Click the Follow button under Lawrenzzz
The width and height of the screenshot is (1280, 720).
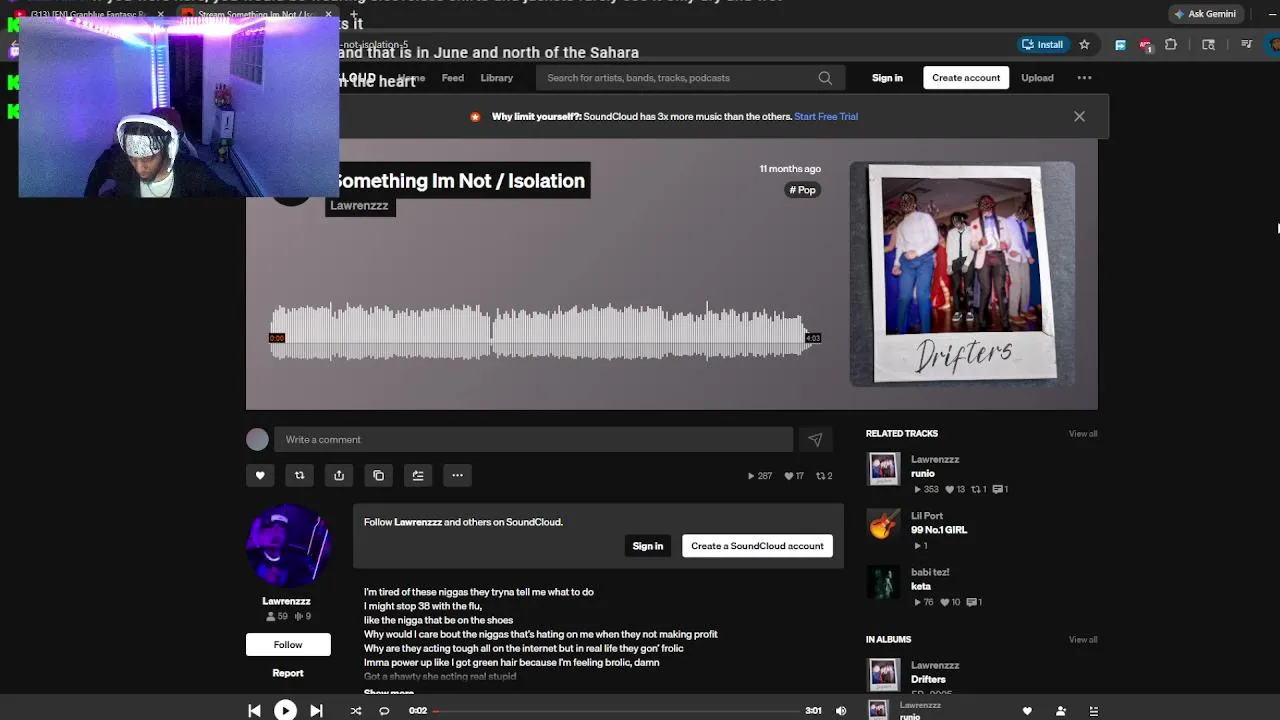coord(288,645)
